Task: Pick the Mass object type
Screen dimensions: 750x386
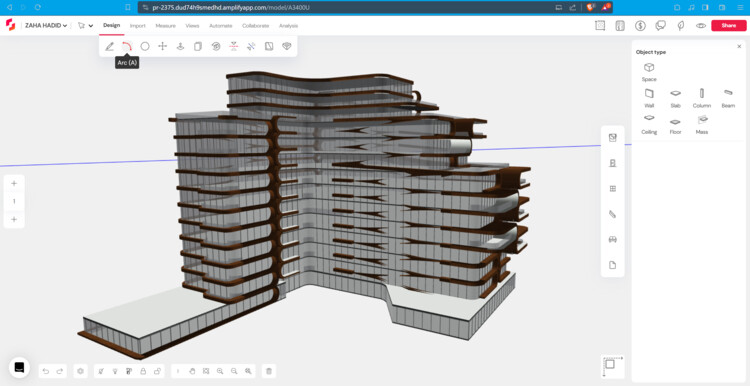Action: [x=702, y=125]
